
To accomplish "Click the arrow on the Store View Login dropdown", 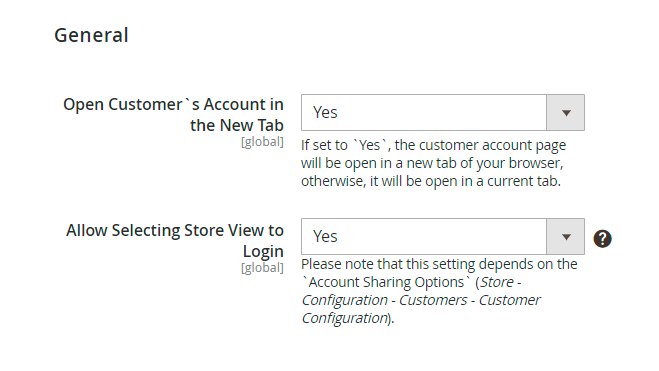I will click(566, 236).
